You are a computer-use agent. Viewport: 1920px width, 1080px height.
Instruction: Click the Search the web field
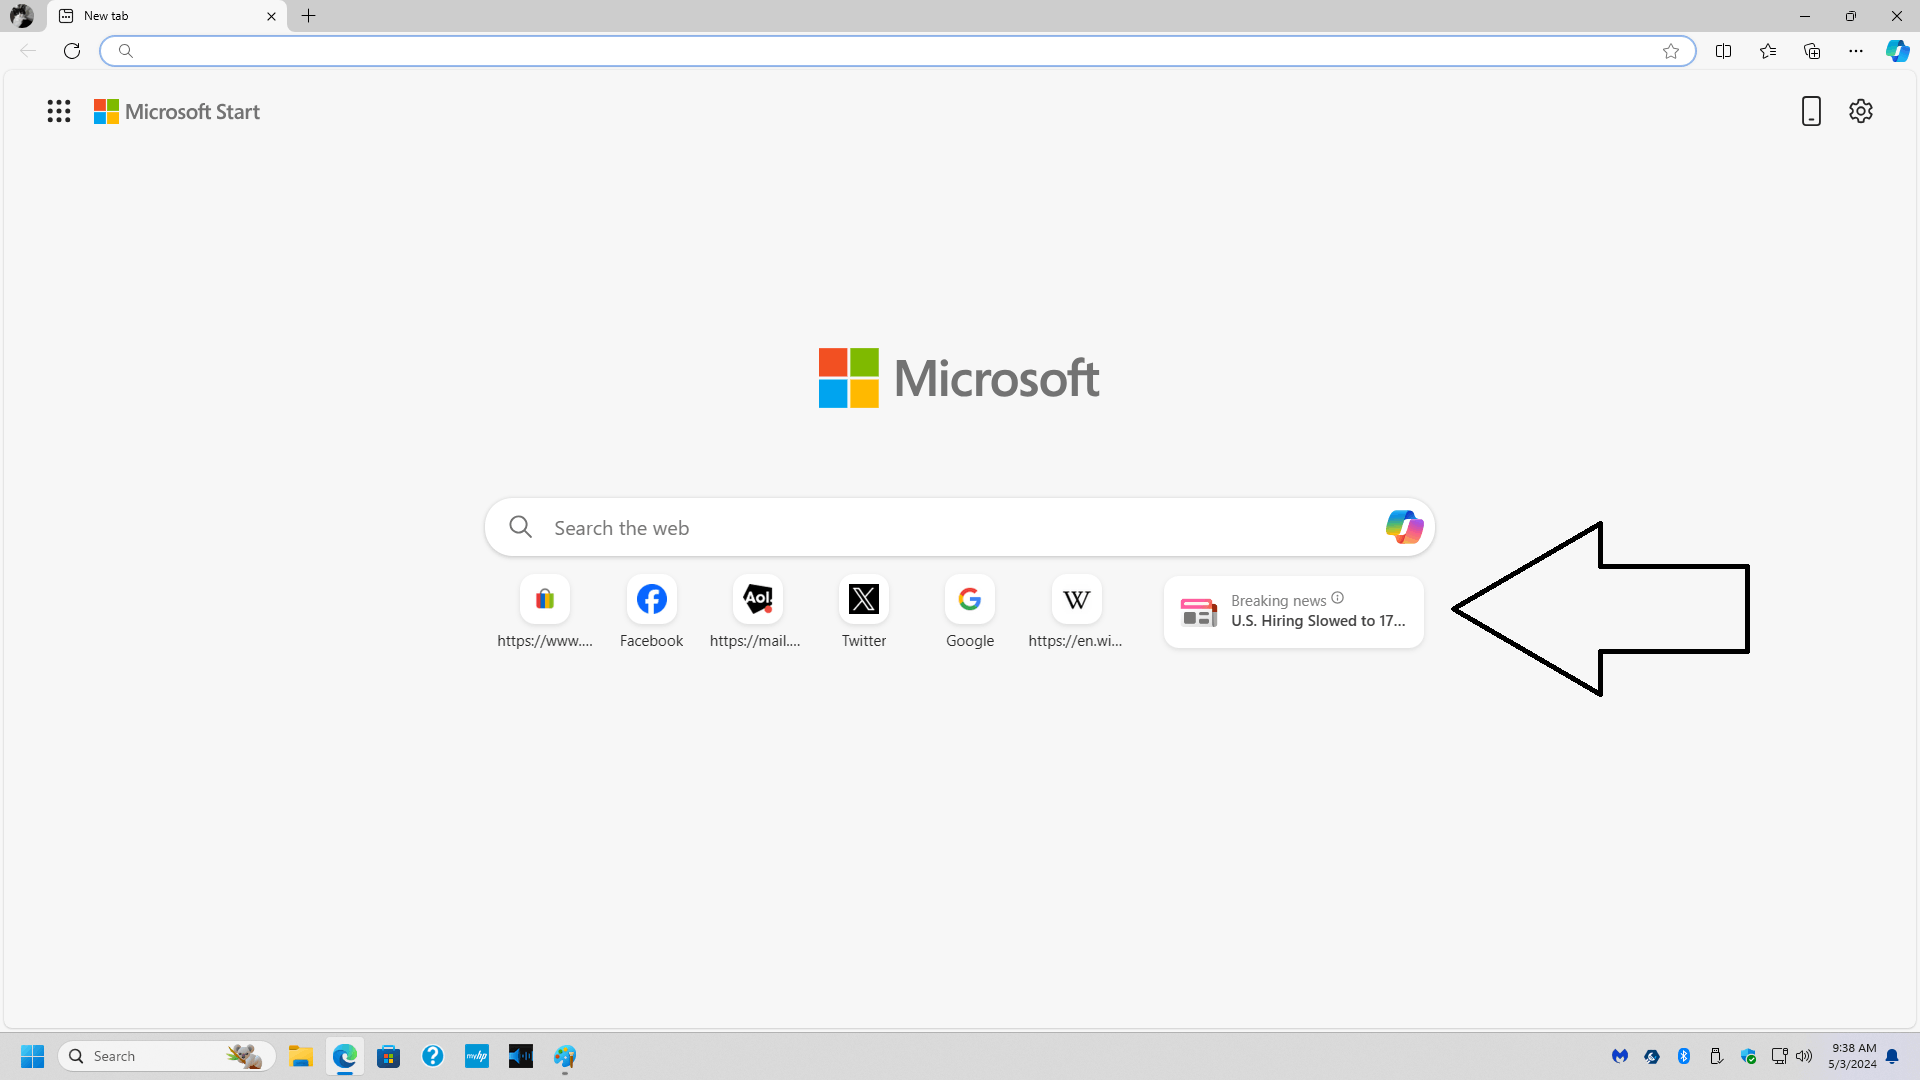click(940, 528)
